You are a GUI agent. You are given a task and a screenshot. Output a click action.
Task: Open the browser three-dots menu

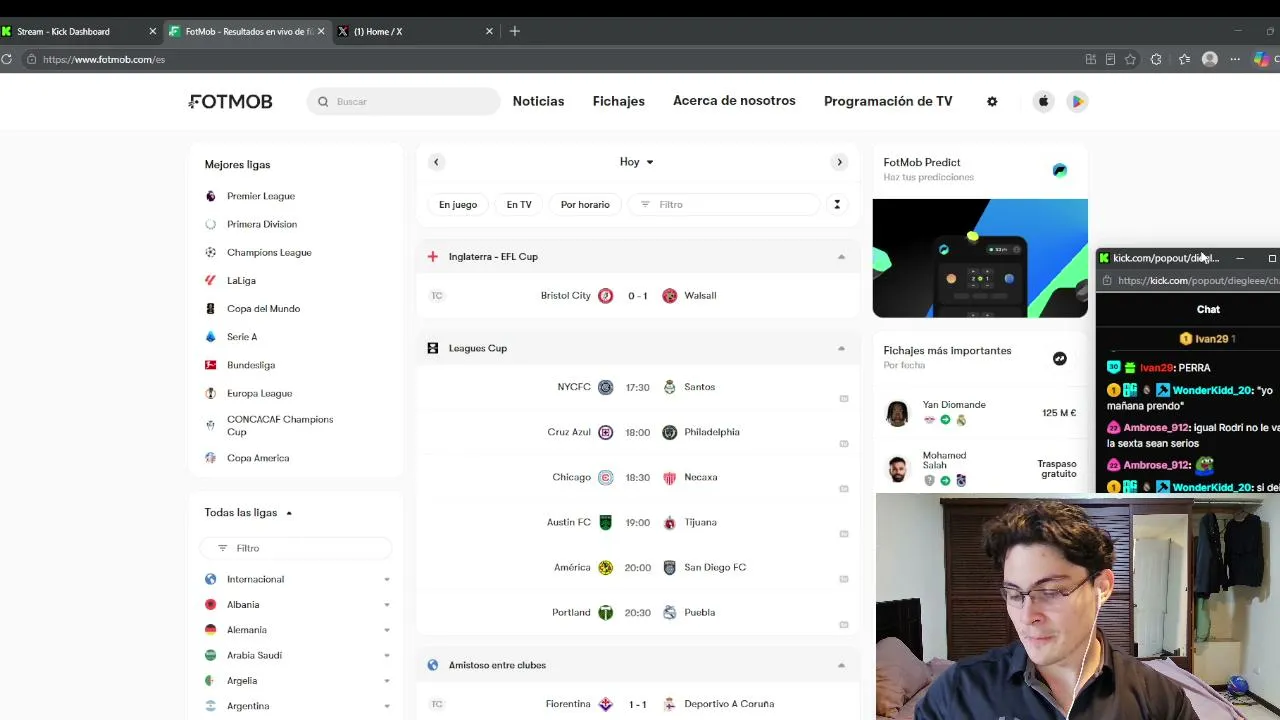[1235, 59]
